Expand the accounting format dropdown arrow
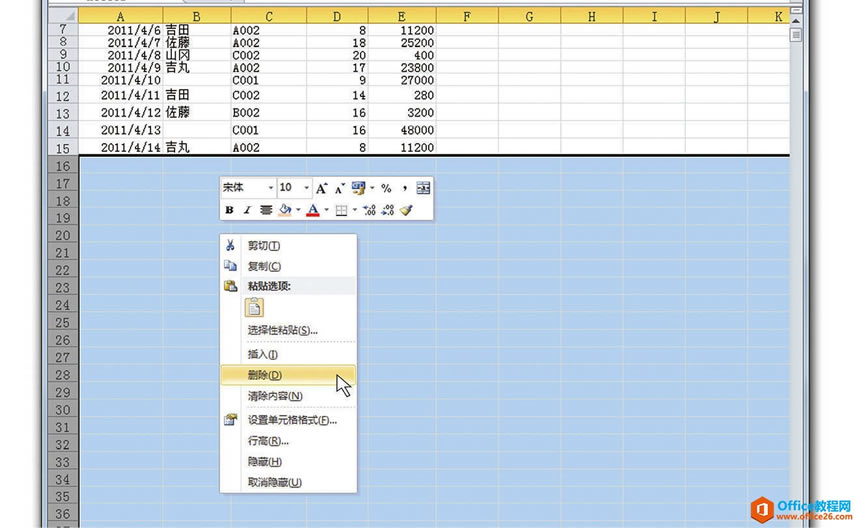The image size is (856, 528). pyautogui.click(x=372, y=188)
